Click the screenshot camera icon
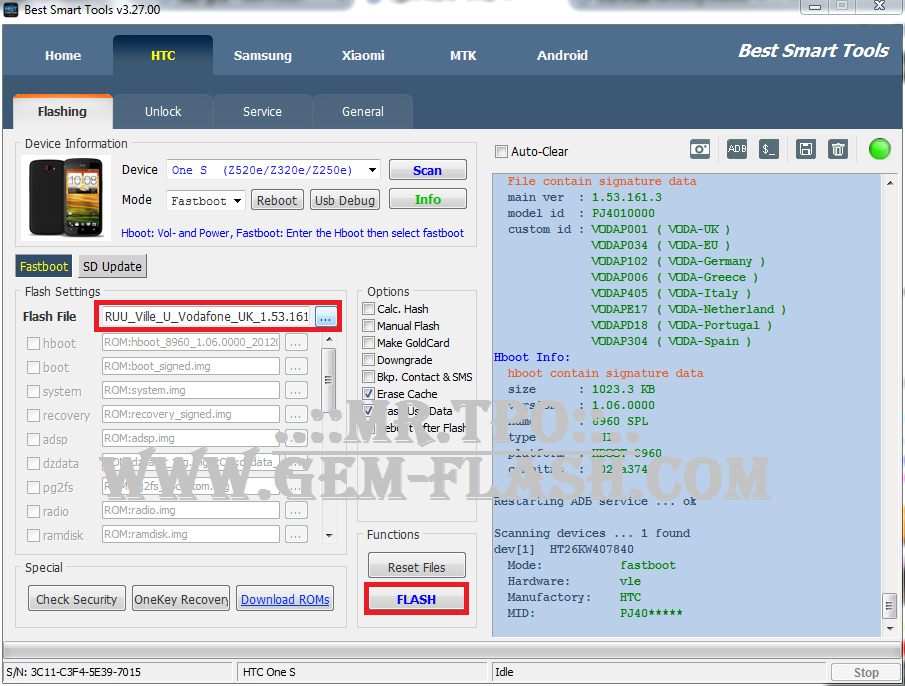905x686 pixels. click(700, 149)
